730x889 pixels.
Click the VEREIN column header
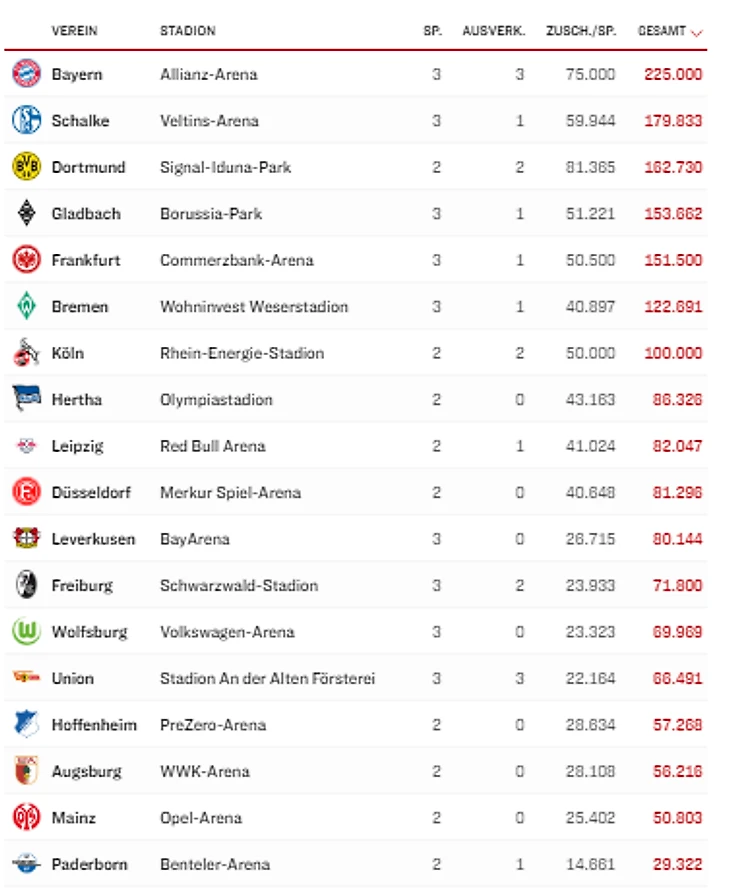(x=74, y=31)
